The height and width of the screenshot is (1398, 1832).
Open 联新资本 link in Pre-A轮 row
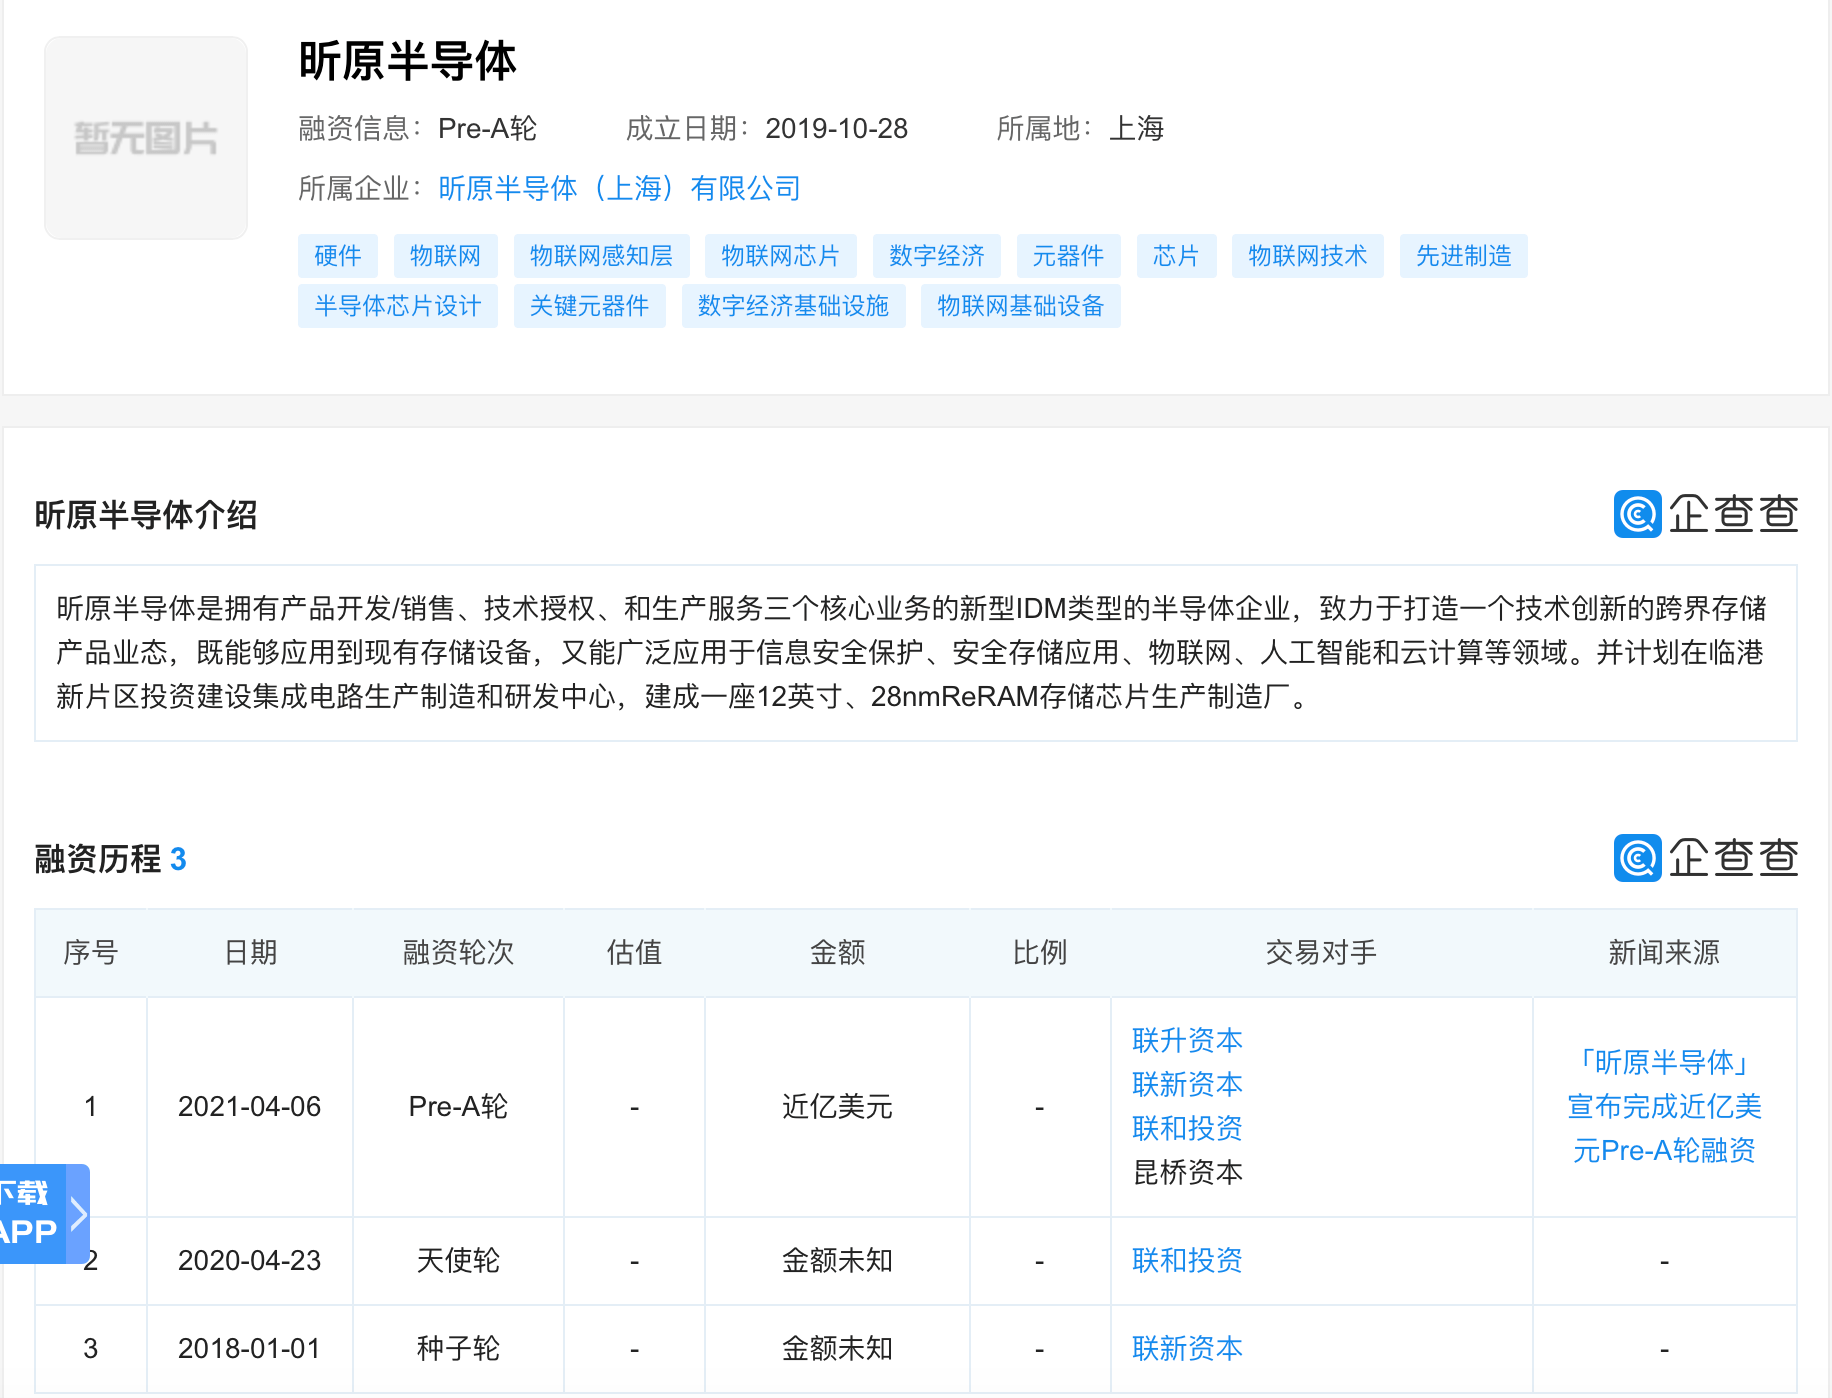pos(1187,1084)
